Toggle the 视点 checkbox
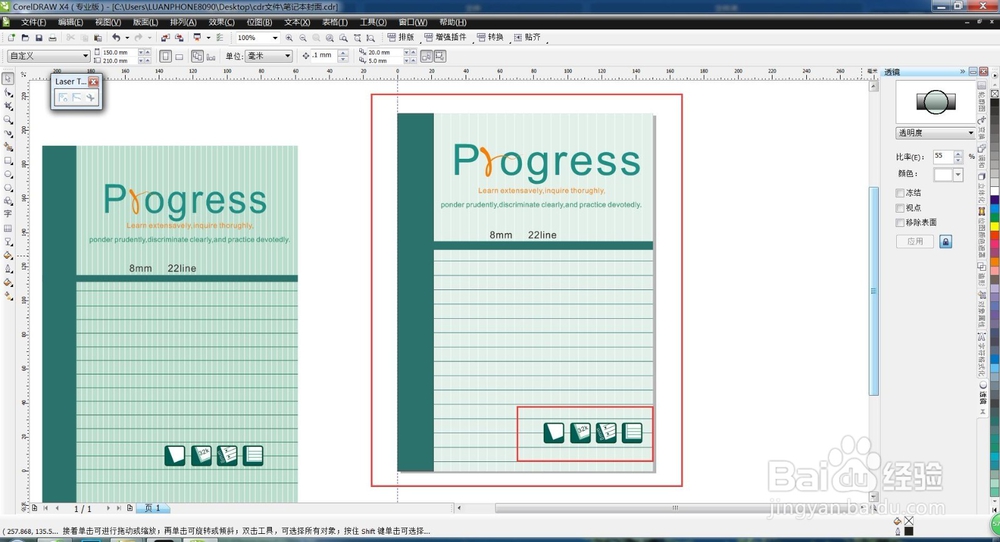This screenshot has height=542, width=1000. point(899,208)
